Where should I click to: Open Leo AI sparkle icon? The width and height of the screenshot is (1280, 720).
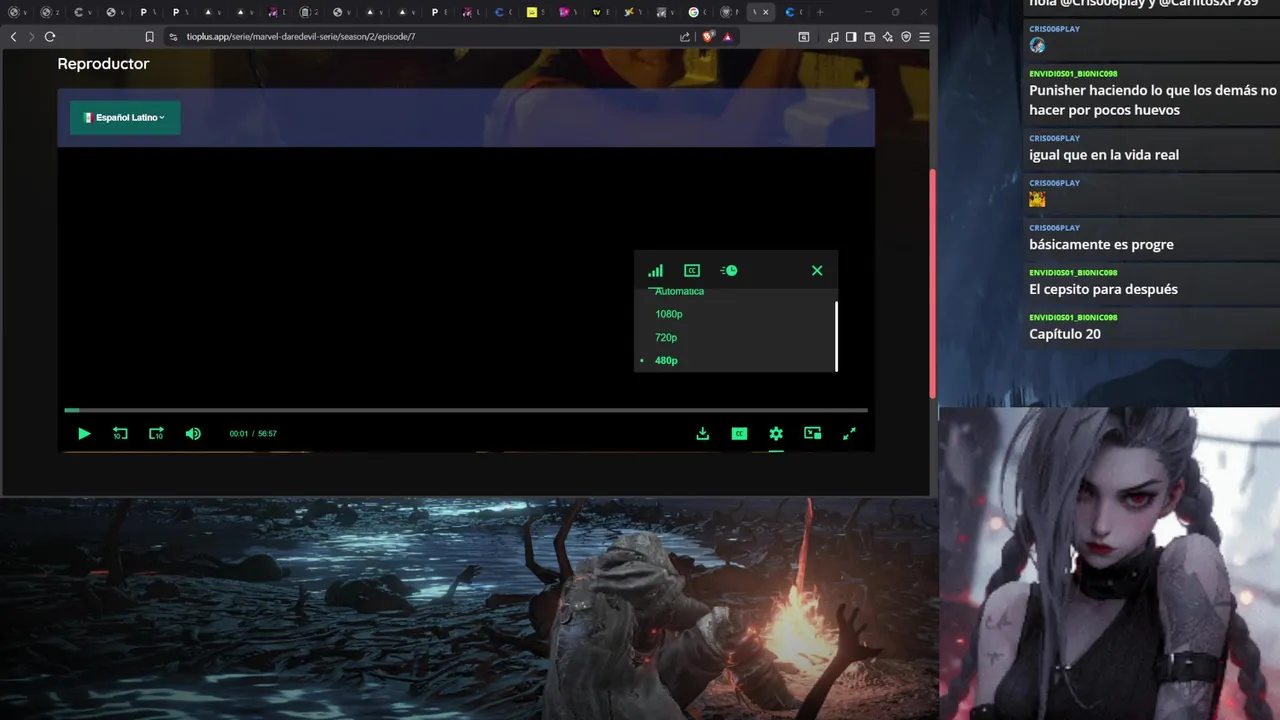888,37
